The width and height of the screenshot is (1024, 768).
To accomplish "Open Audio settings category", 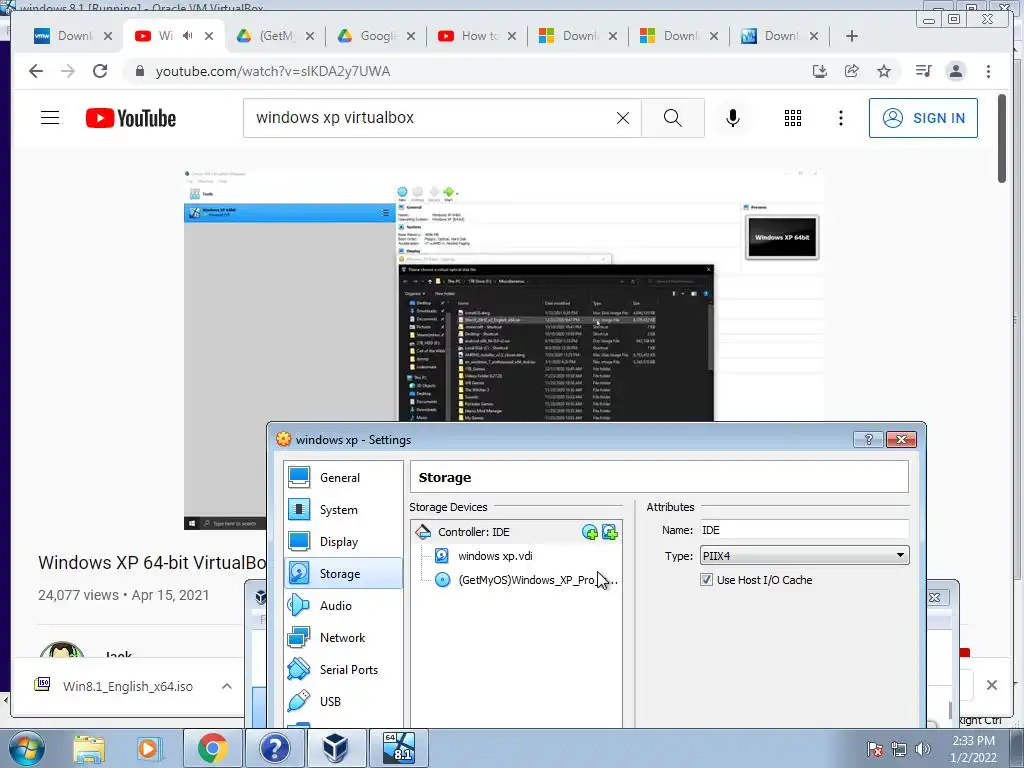I will coord(344,605).
